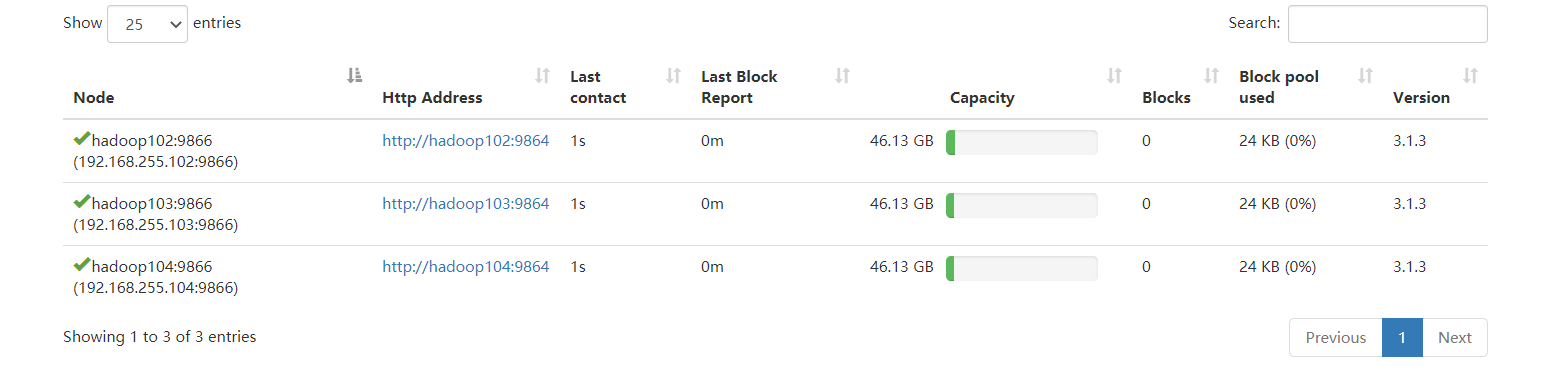Click the Capacity column sort icon
1564x384 pixels.
[x=1115, y=76]
